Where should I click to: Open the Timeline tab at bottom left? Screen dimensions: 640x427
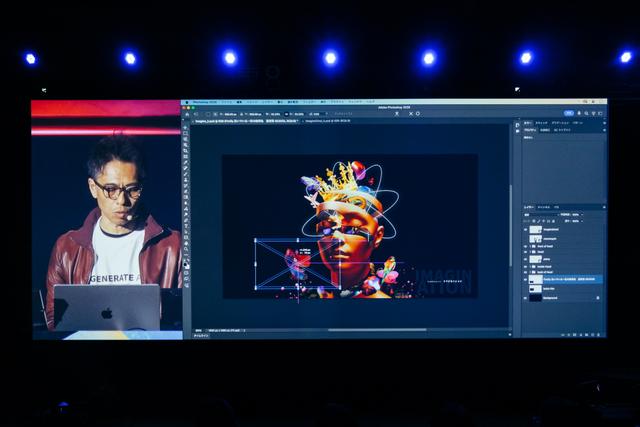201,336
